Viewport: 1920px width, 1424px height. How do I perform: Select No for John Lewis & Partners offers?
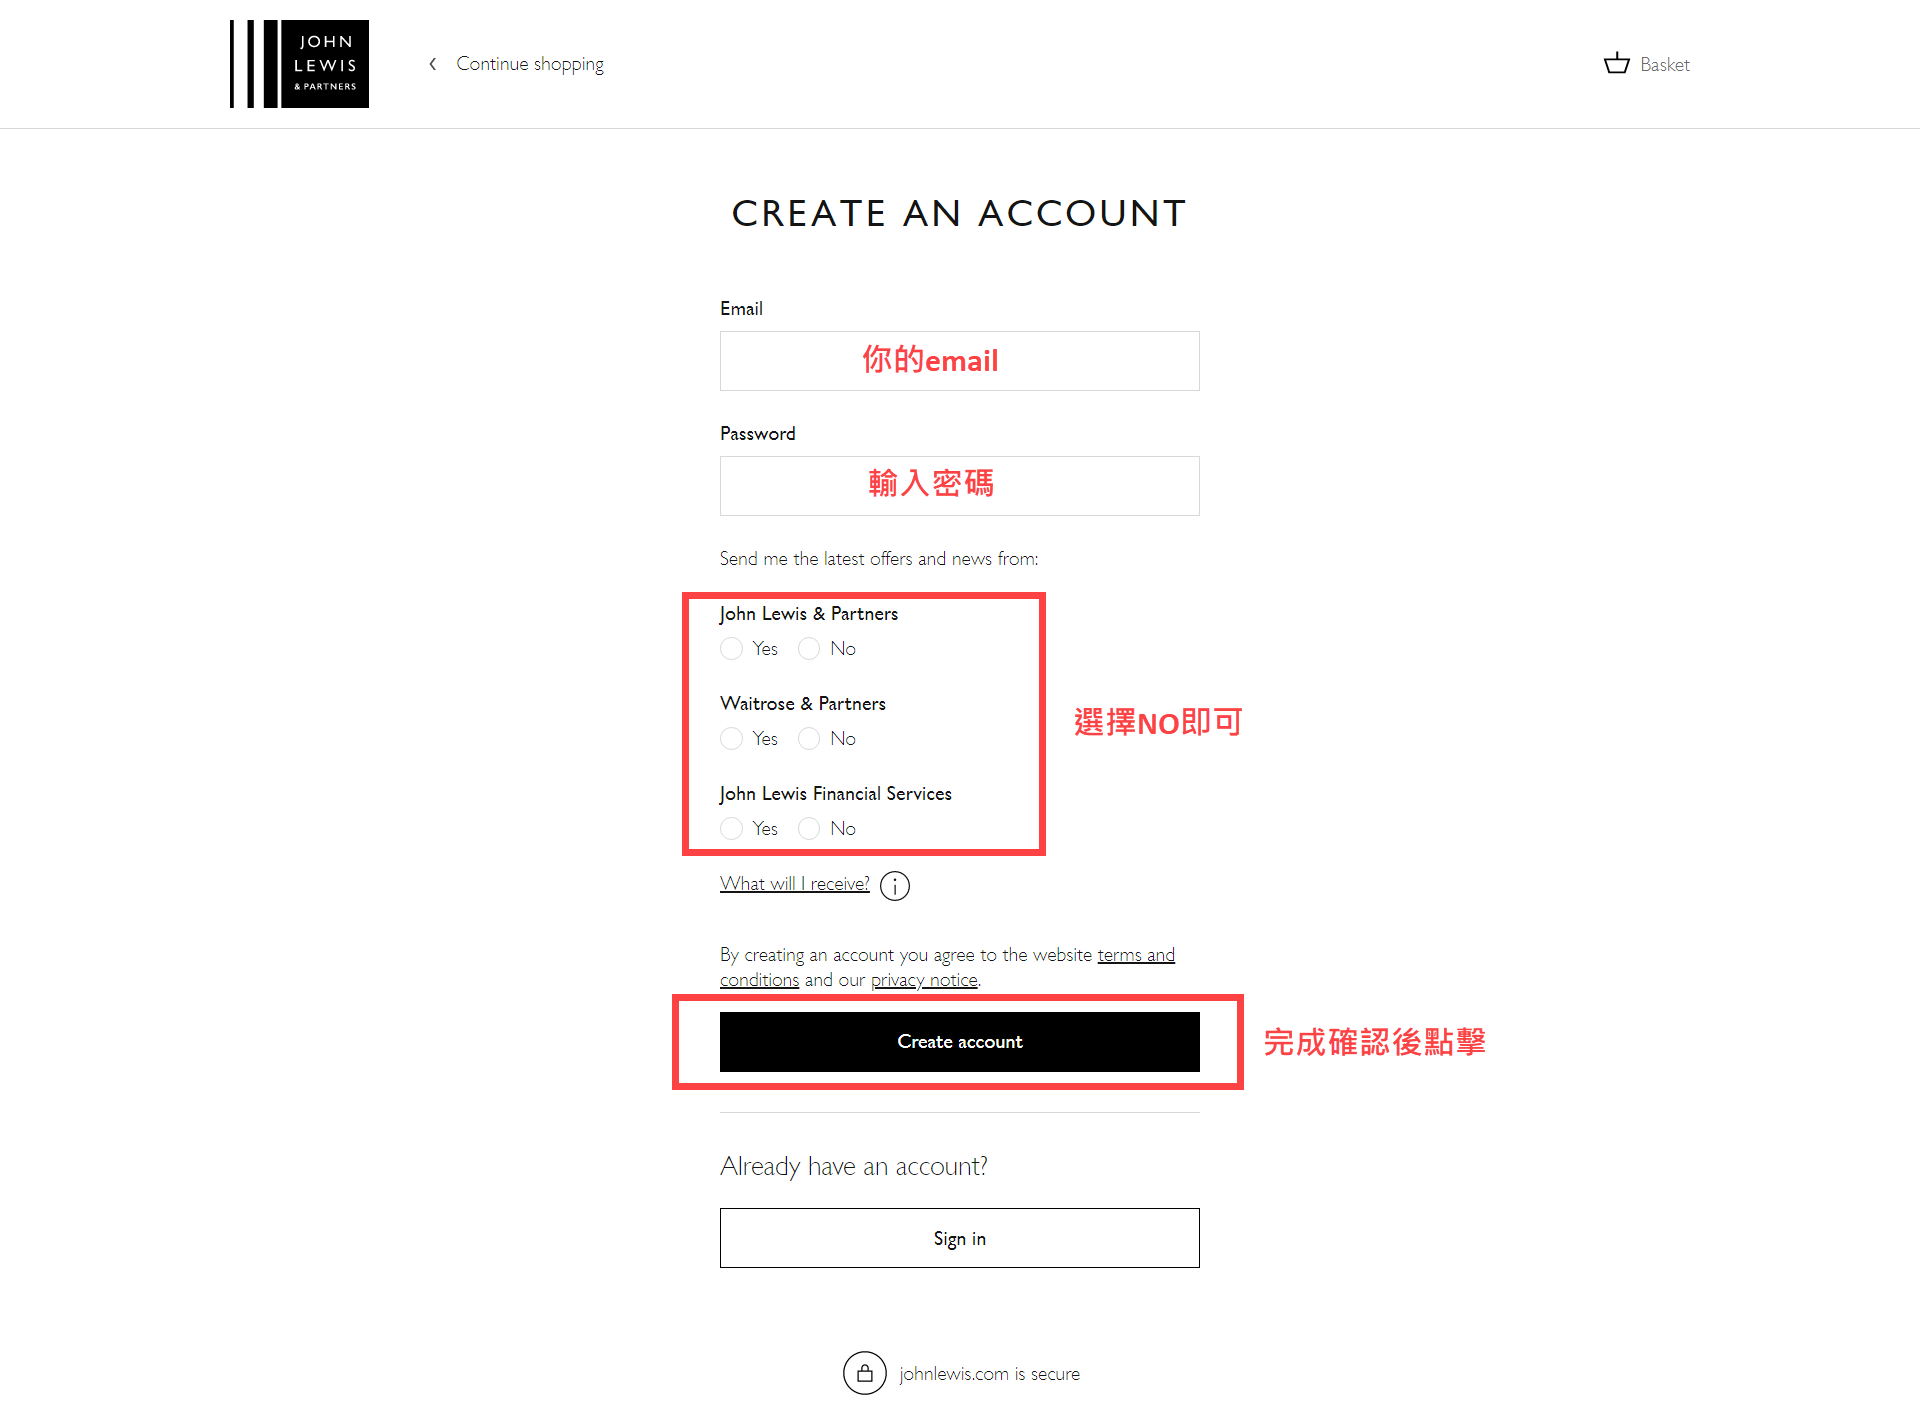809,649
